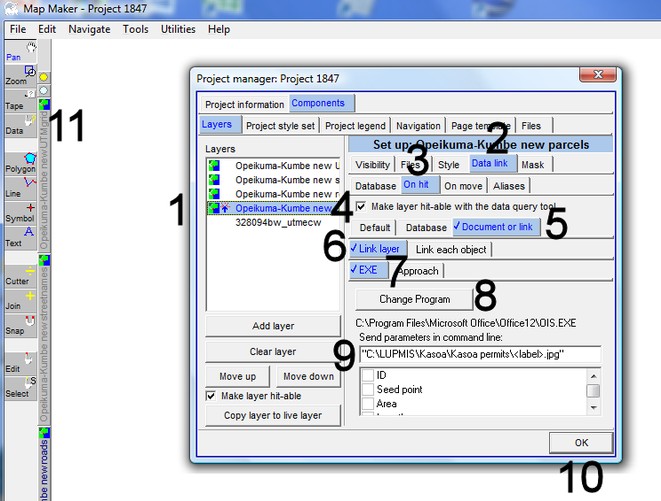Screen dimensions: 661x501
Task: Click the command line parameters field
Action: click(480, 354)
